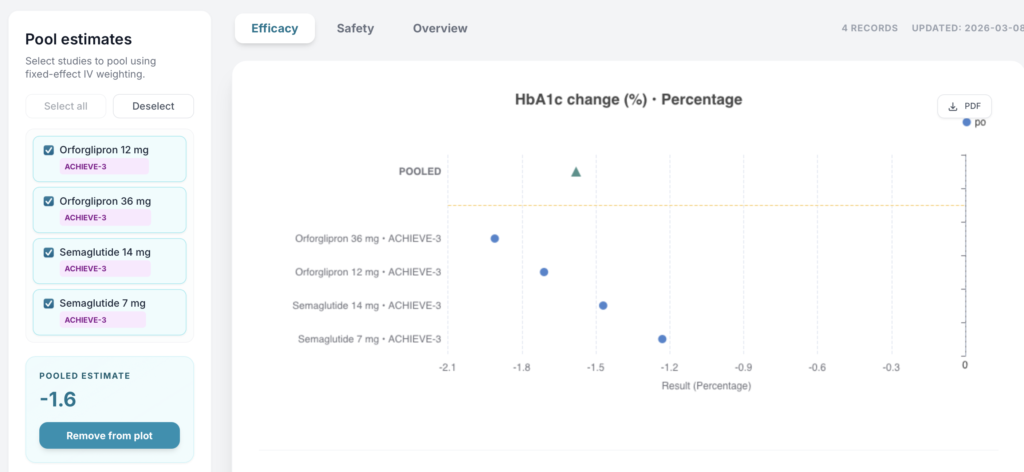Screen dimensions: 1024x472
Task: Select the Semaglutide 14 mg data point
Action: (603, 306)
